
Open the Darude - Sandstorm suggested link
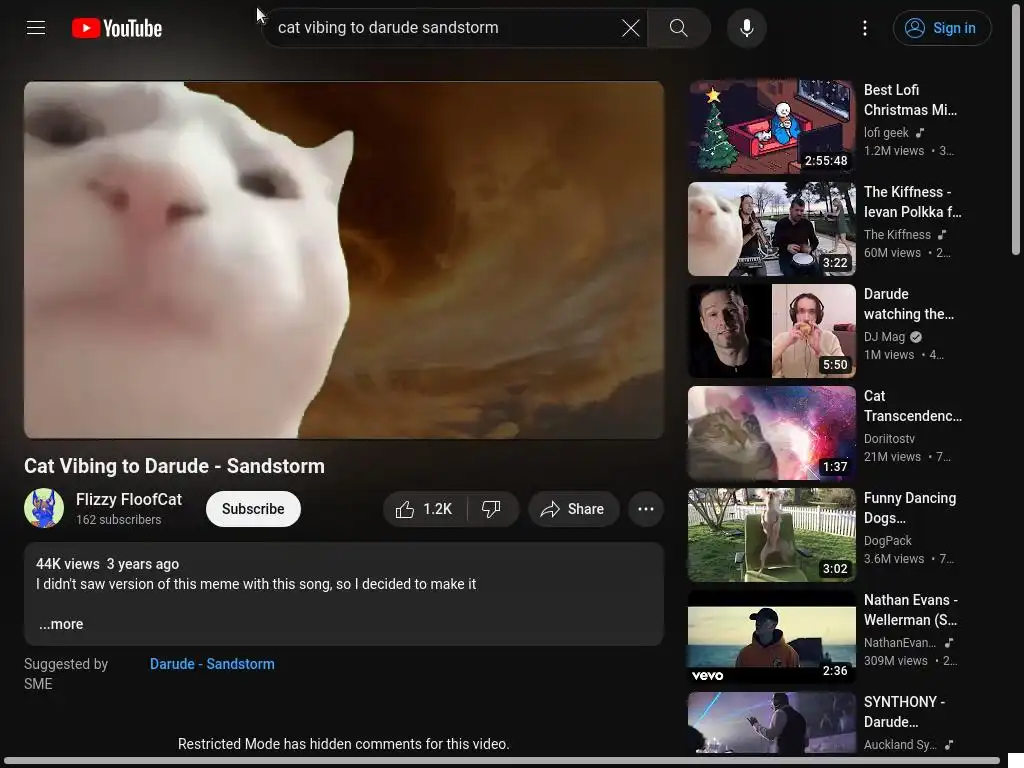212,664
